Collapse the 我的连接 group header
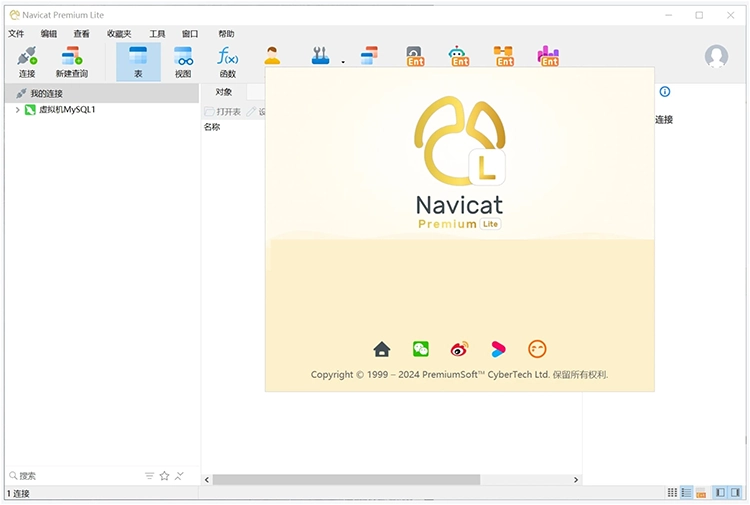 (x=46, y=93)
